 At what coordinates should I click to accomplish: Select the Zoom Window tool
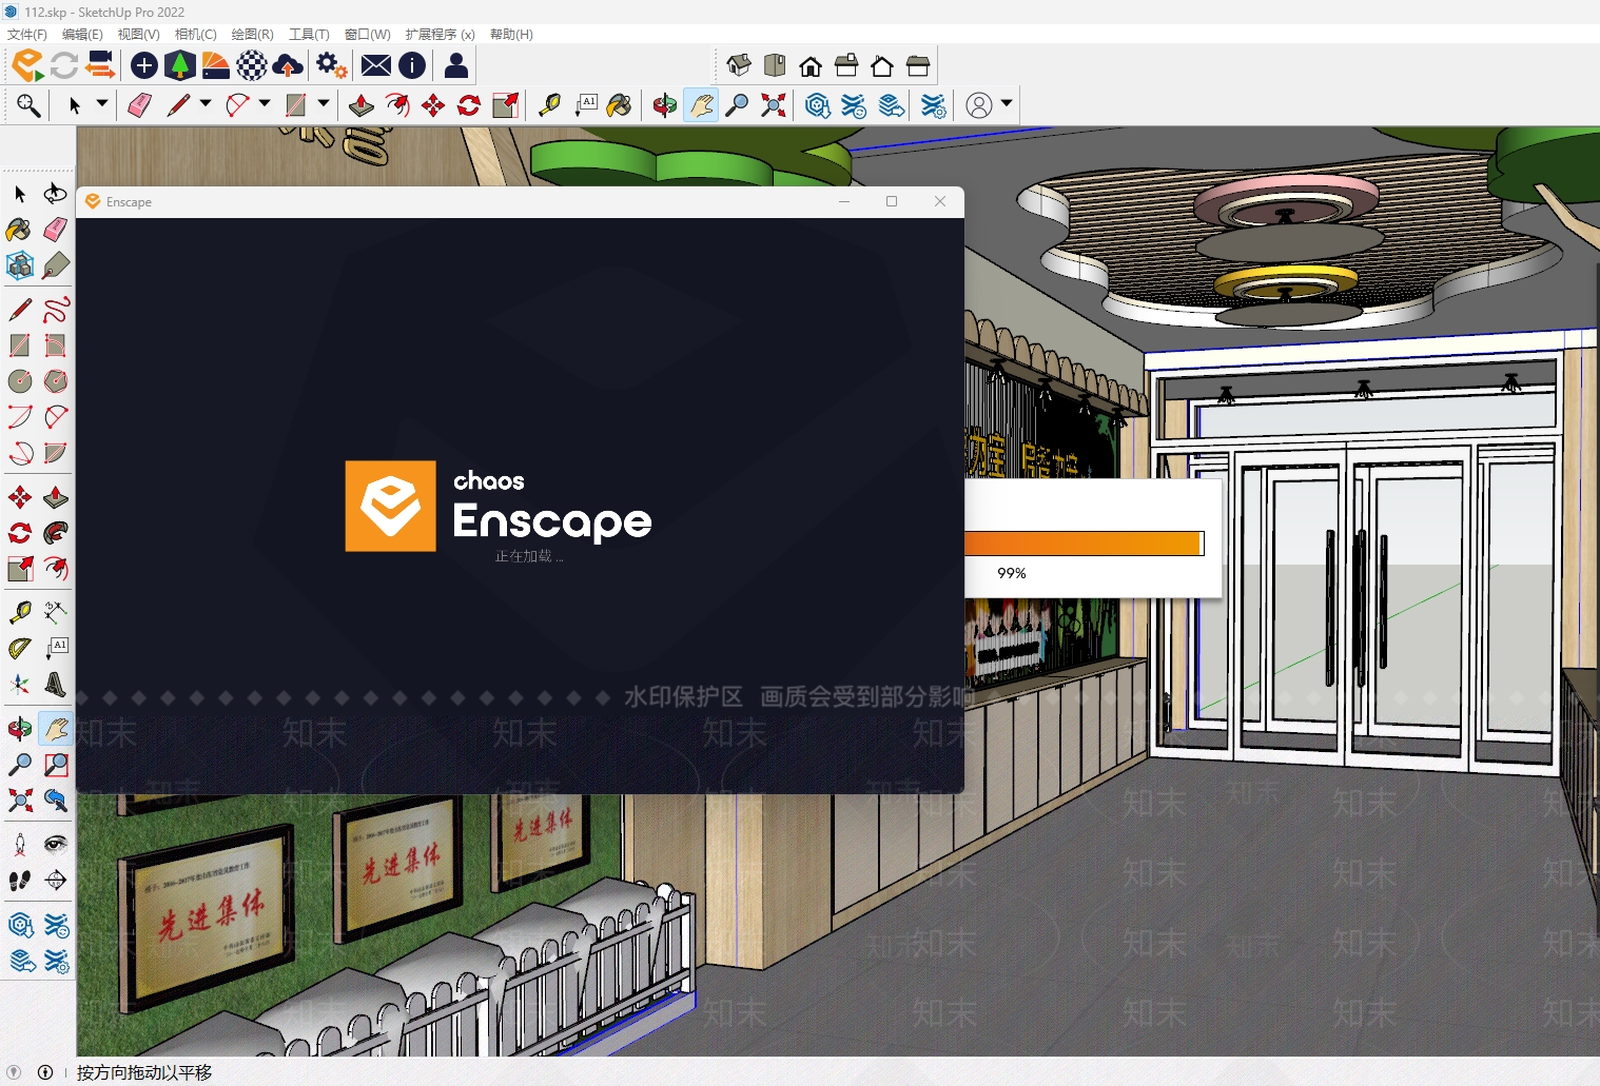56,764
